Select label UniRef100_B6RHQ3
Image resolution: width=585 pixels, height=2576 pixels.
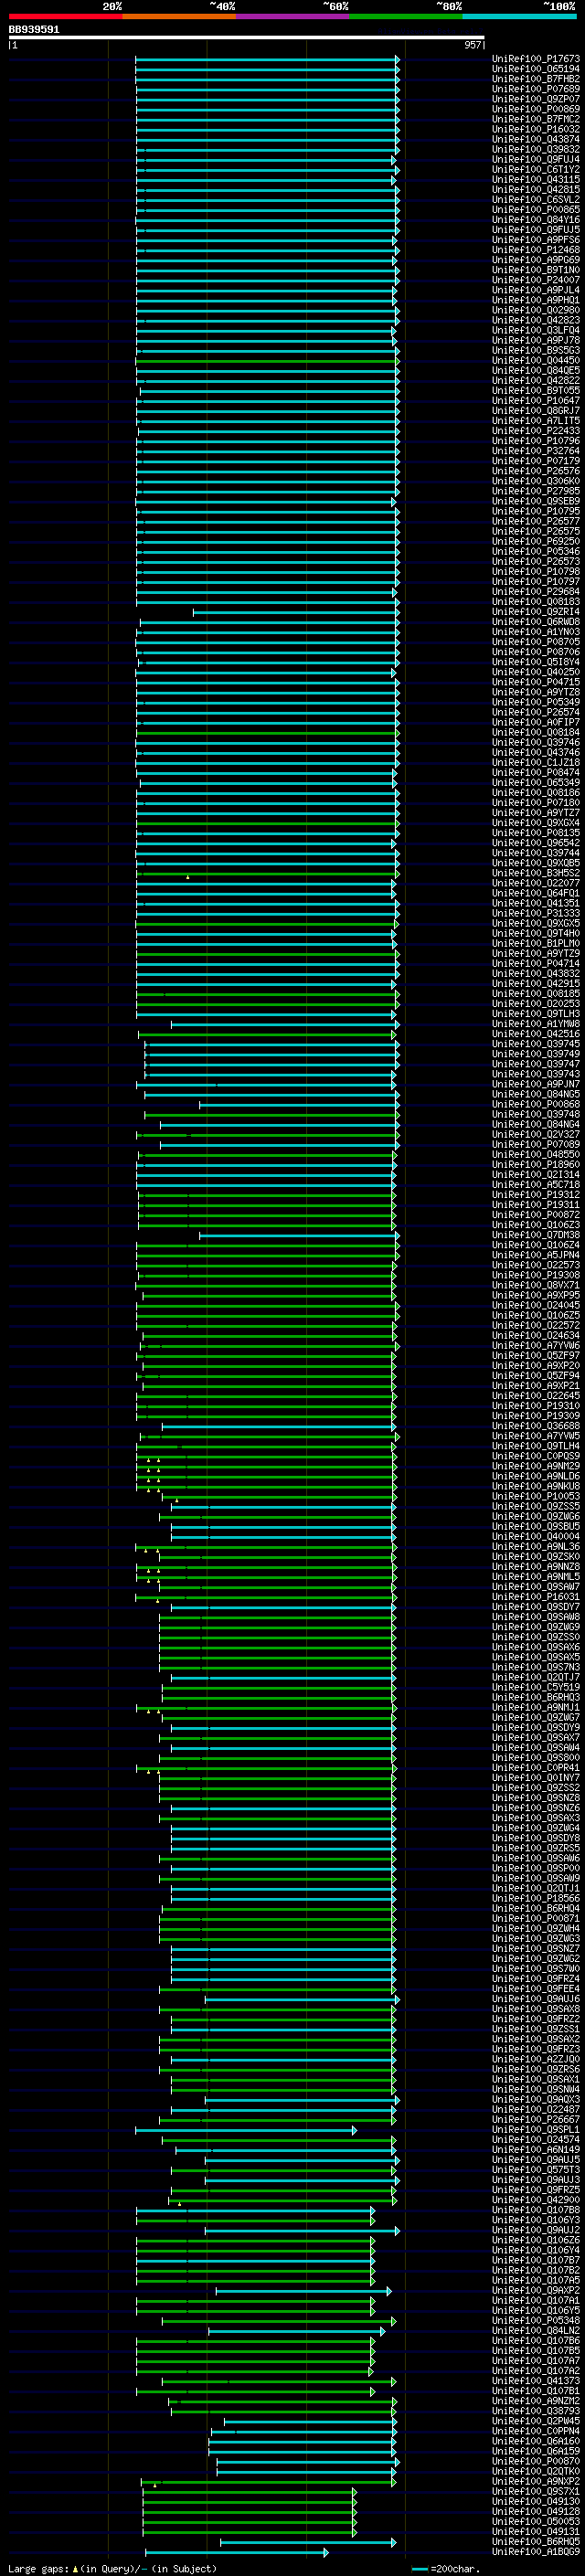pos(536,1697)
